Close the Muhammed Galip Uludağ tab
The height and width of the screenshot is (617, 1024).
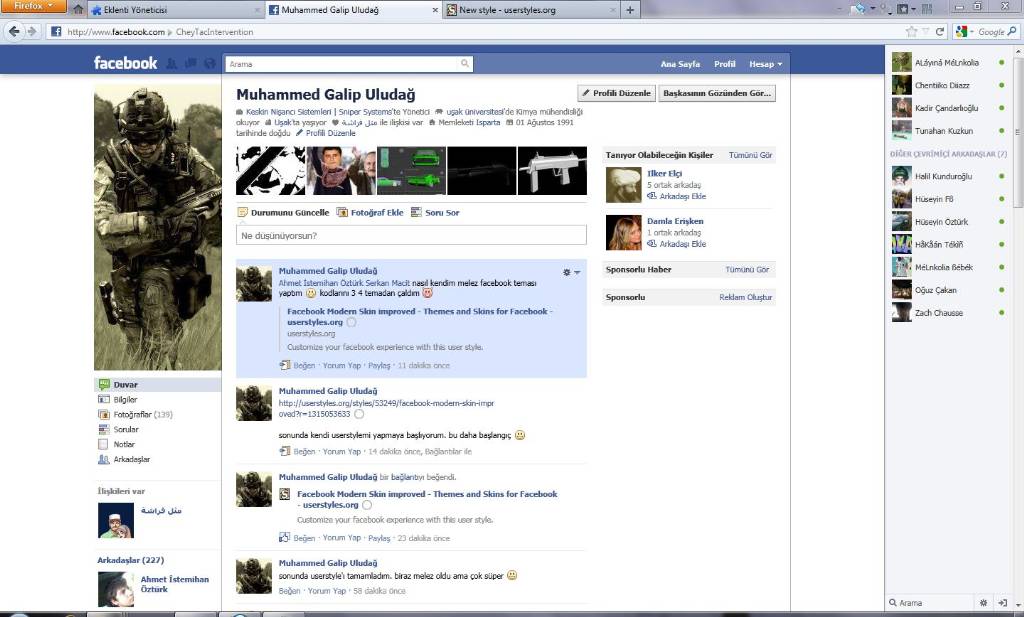point(436,10)
